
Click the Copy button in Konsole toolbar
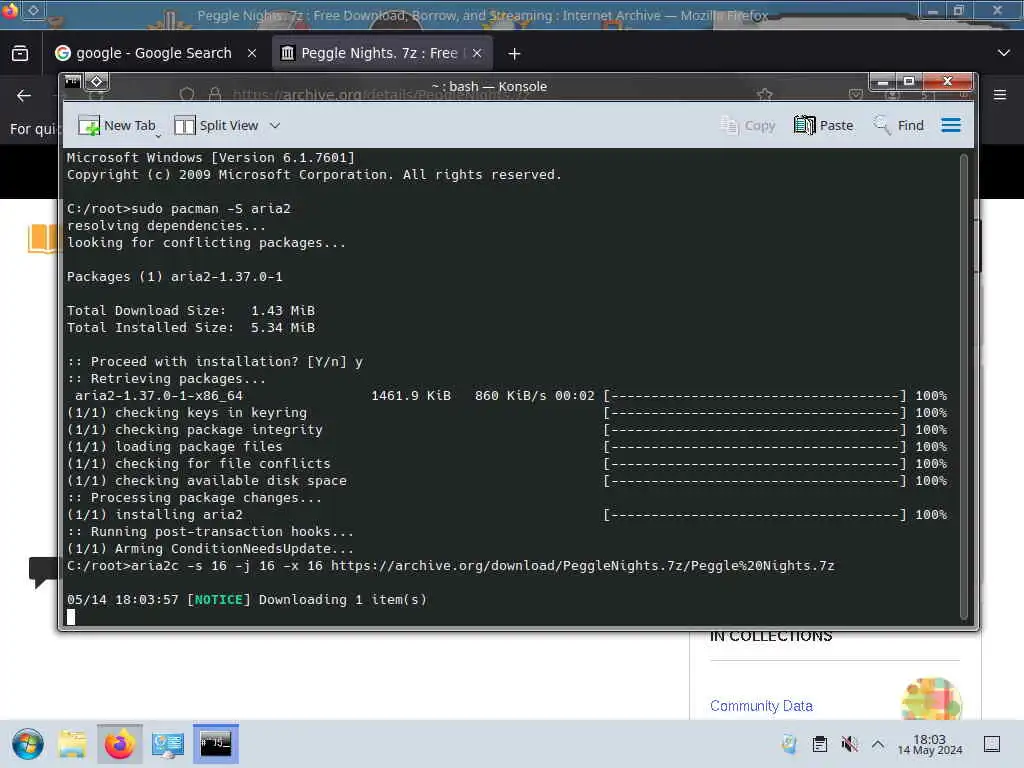point(747,125)
